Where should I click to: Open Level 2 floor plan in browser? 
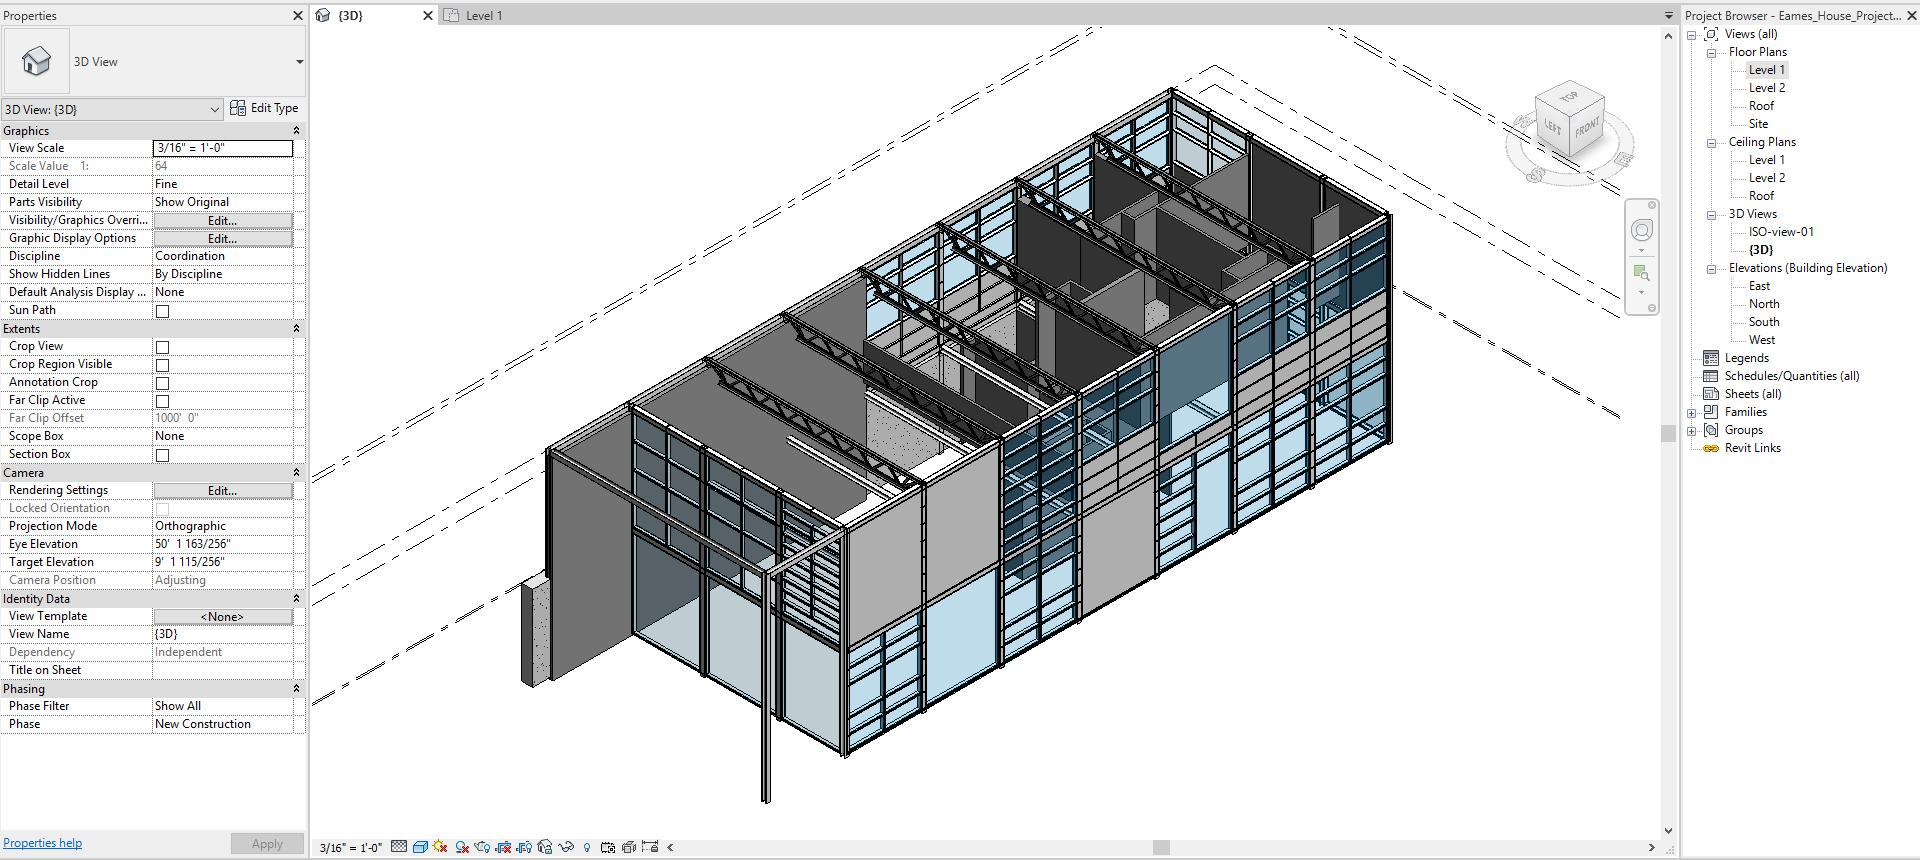click(1766, 88)
